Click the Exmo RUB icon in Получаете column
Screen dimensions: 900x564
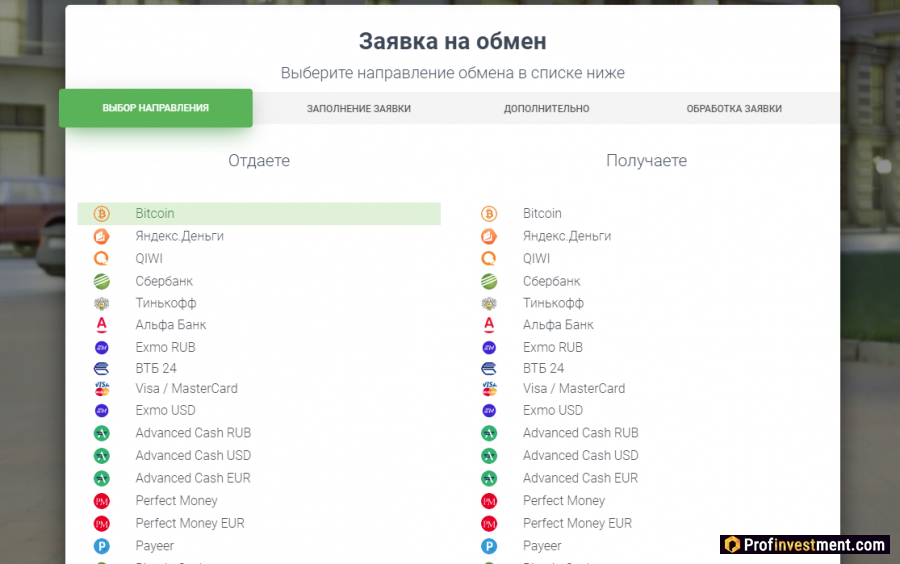coord(489,347)
